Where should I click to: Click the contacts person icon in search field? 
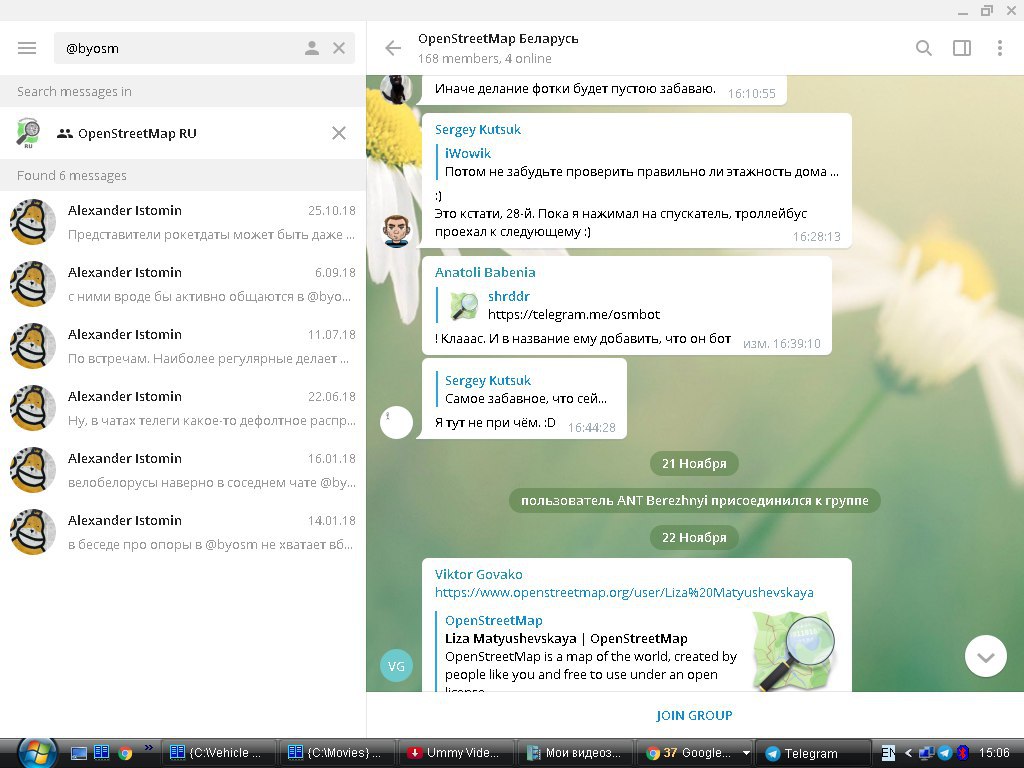tap(312, 48)
